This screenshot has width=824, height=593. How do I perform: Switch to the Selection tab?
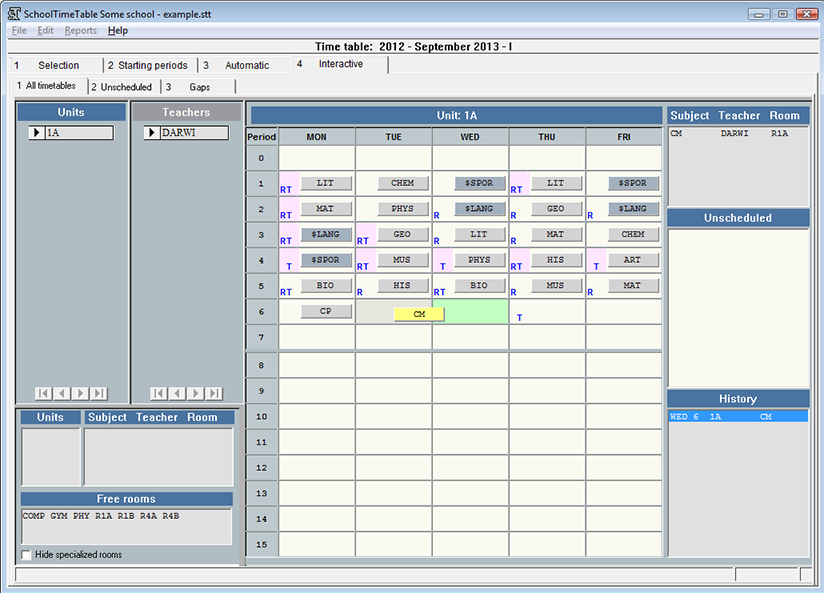[x=56, y=65]
